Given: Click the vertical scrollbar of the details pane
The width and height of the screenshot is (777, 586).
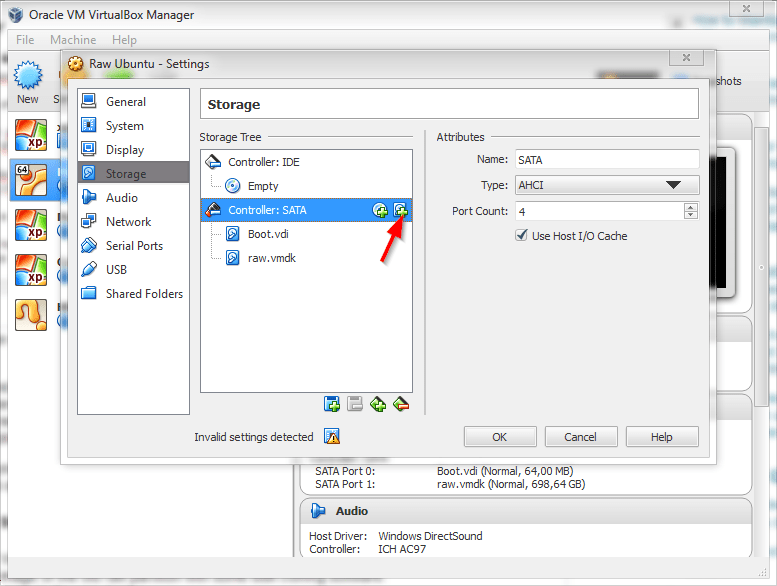Looking at the screenshot, I should 761,267.
